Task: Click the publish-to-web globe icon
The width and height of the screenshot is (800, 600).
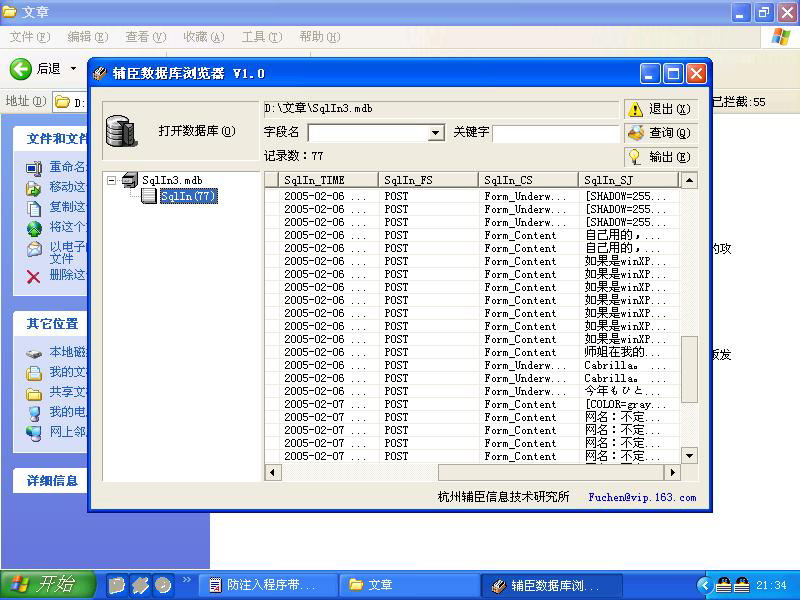Action: coord(34,228)
